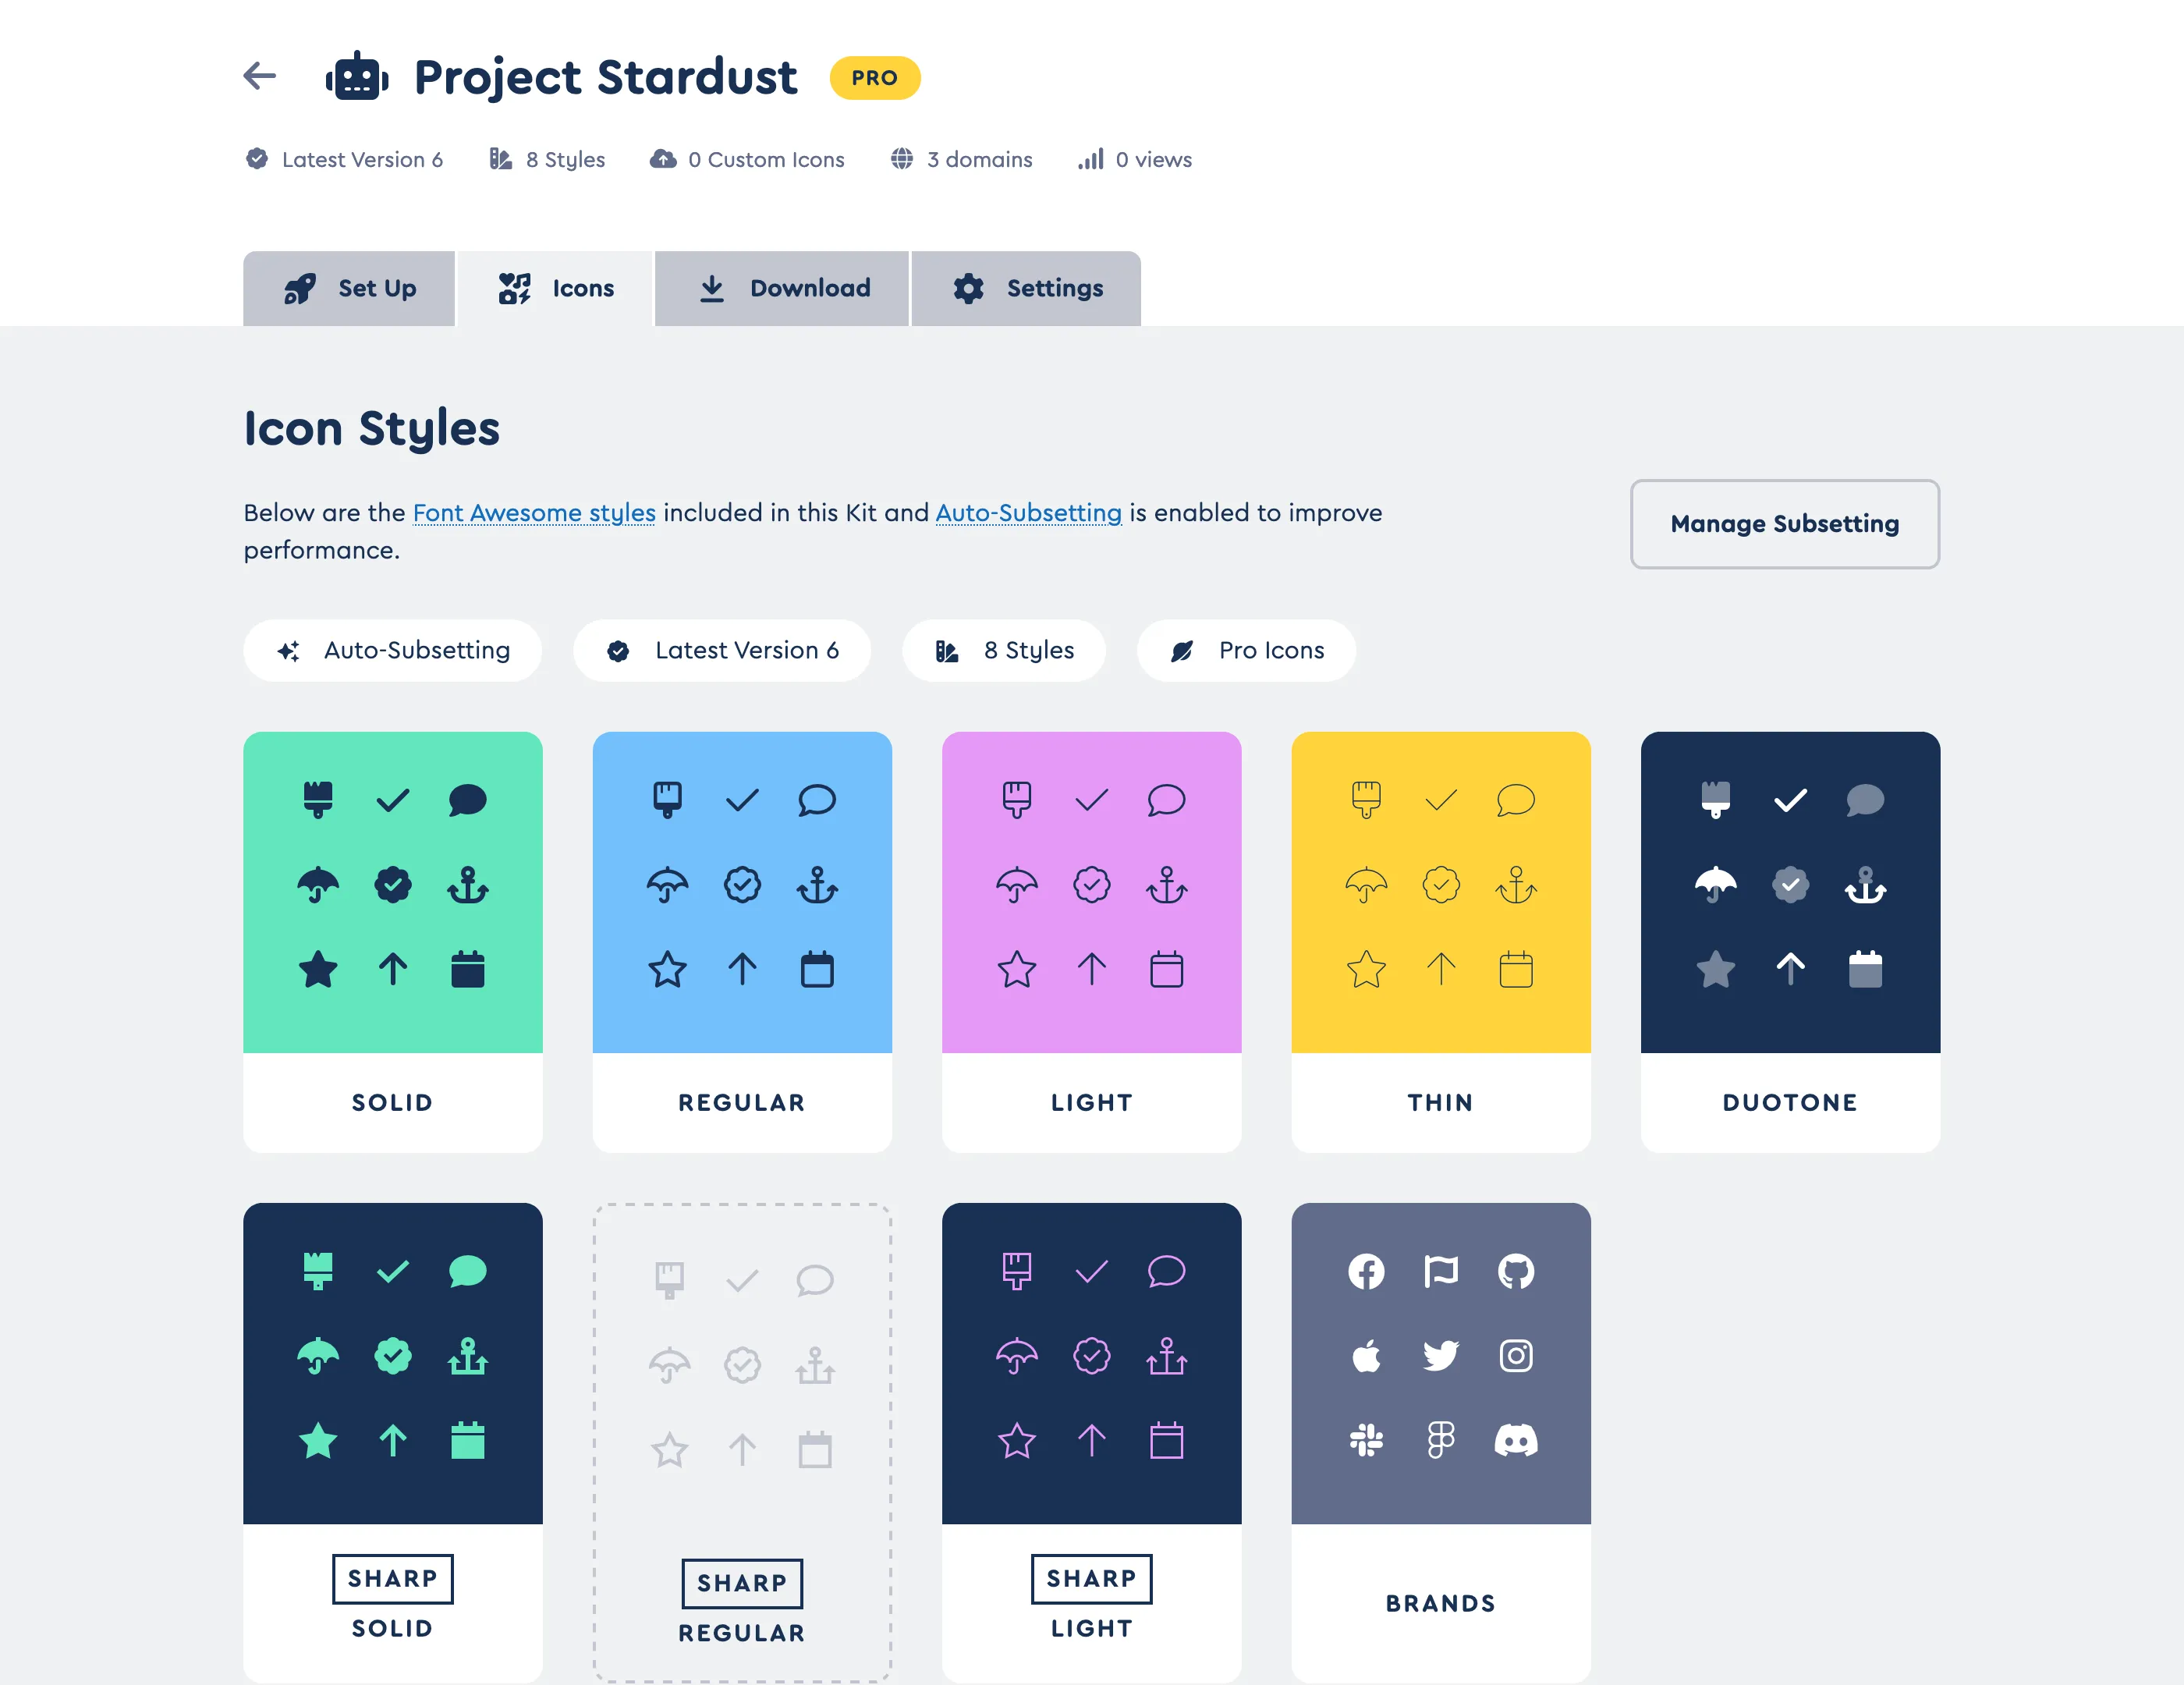Click the Auto-Subsetting link in the description
Screen dimensions: 2184x1685
click(x=1028, y=512)
